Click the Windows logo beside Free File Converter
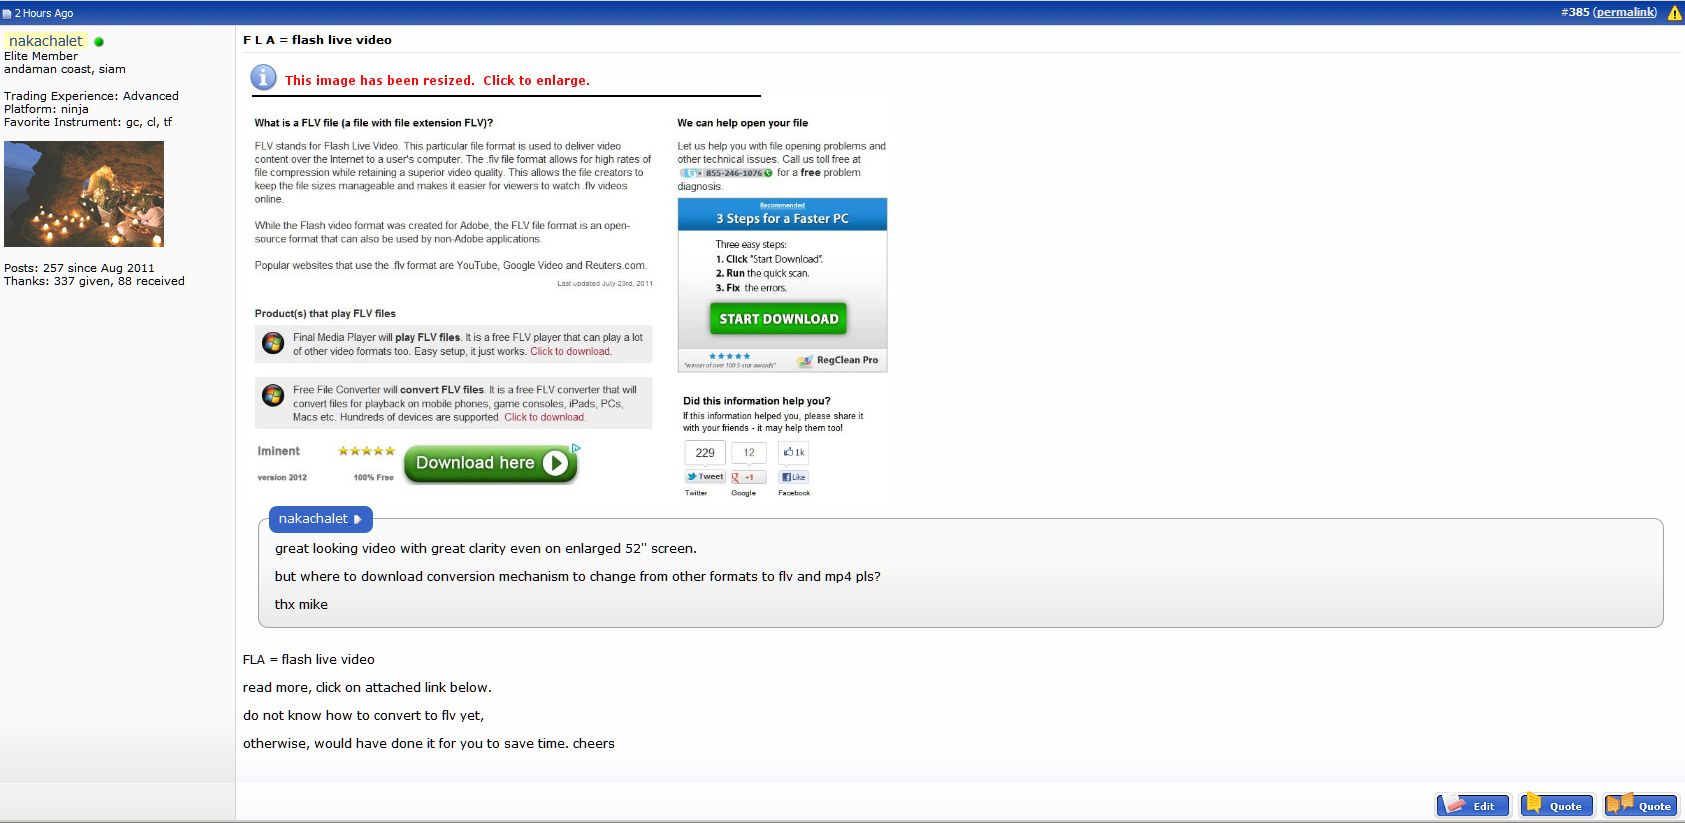The width and height of the screenshot is (1685, 823). (x=273, y=395)
